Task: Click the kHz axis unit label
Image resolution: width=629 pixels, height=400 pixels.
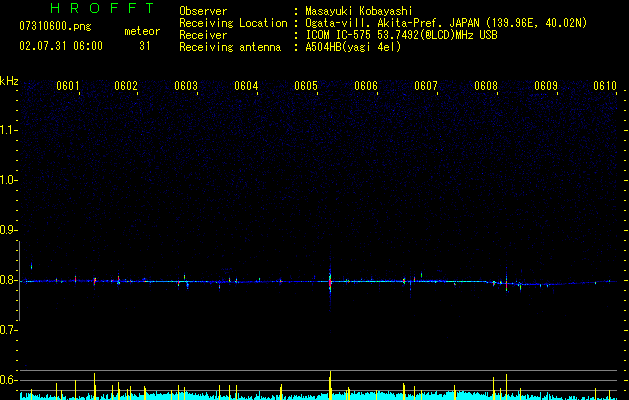Action: tap(9, 81)
